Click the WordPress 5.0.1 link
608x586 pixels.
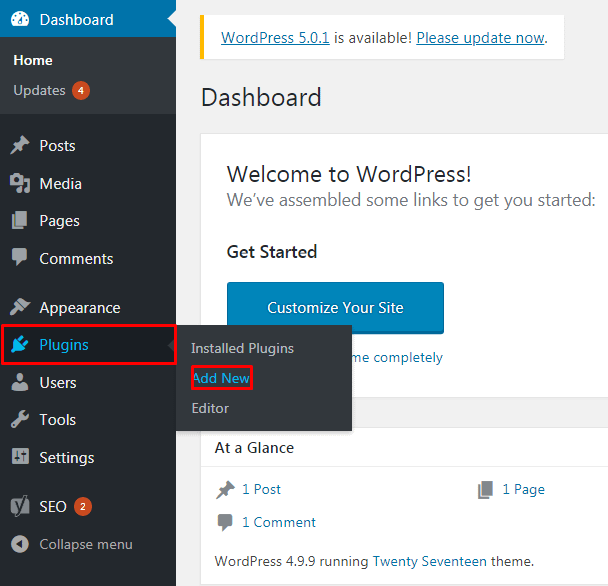coord(275,38)
